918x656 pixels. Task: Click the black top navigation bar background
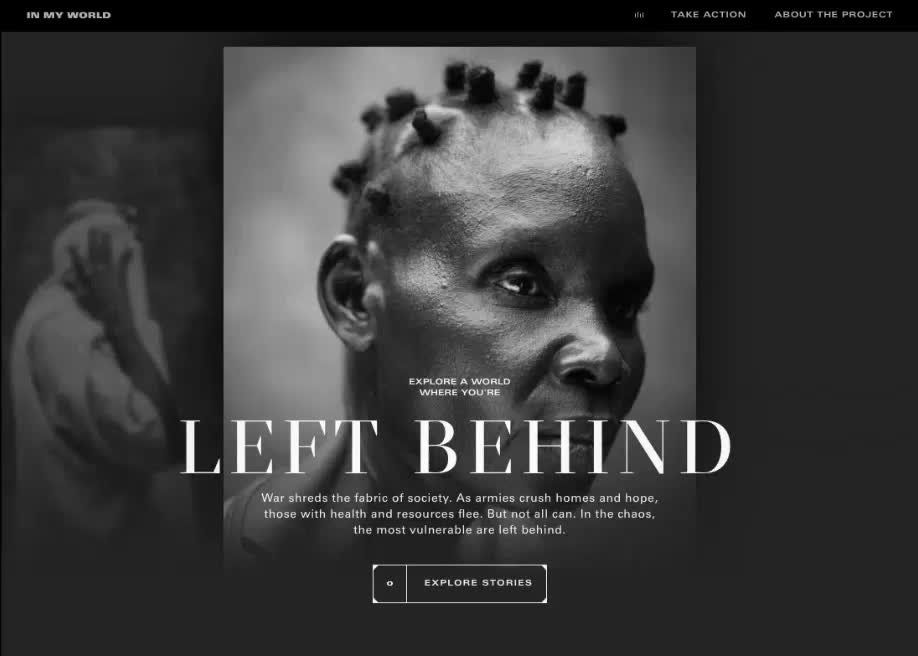pyautogui.click(x=375, y=15)
